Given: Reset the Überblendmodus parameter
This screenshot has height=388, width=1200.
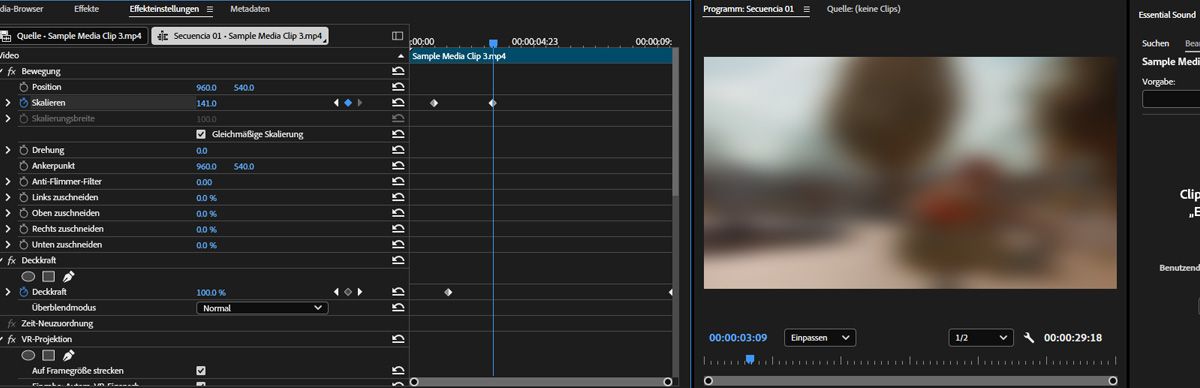Looking at the screenshot, I should coord(398,308).
